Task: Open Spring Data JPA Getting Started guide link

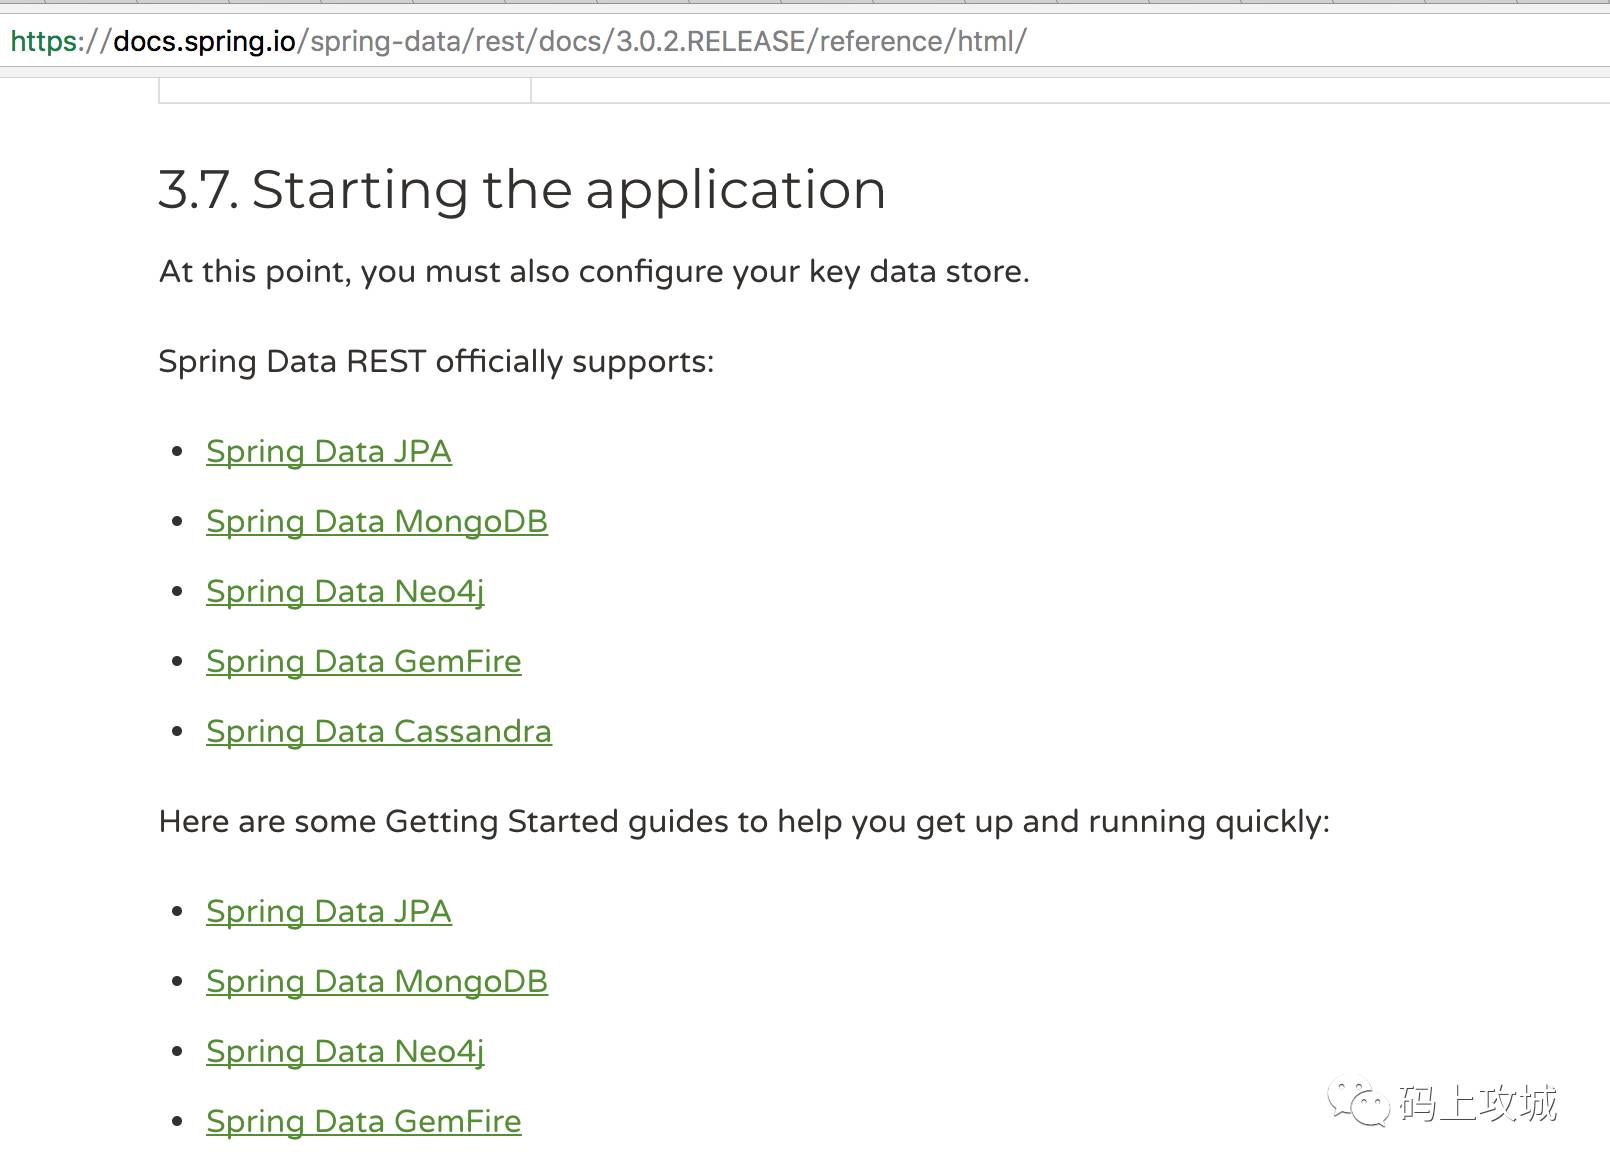Action: [328, 912]
